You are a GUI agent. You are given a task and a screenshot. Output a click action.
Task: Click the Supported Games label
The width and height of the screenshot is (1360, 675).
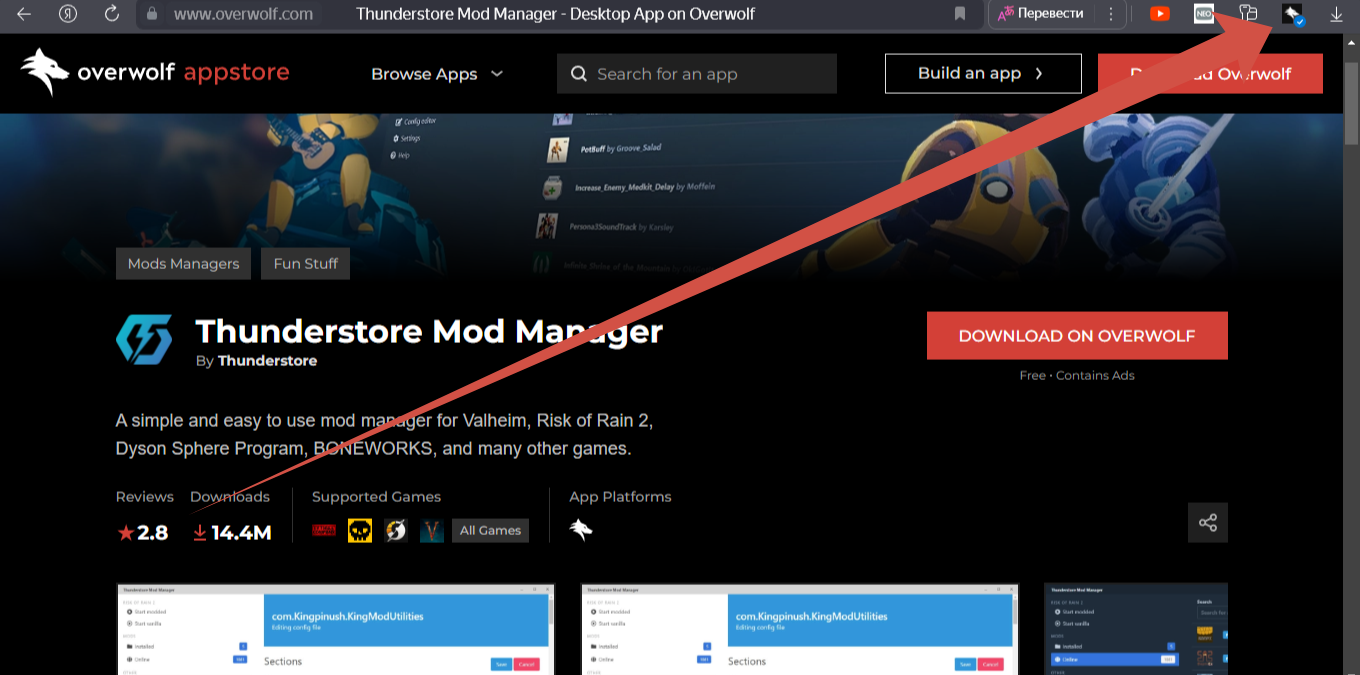(376, 497)
